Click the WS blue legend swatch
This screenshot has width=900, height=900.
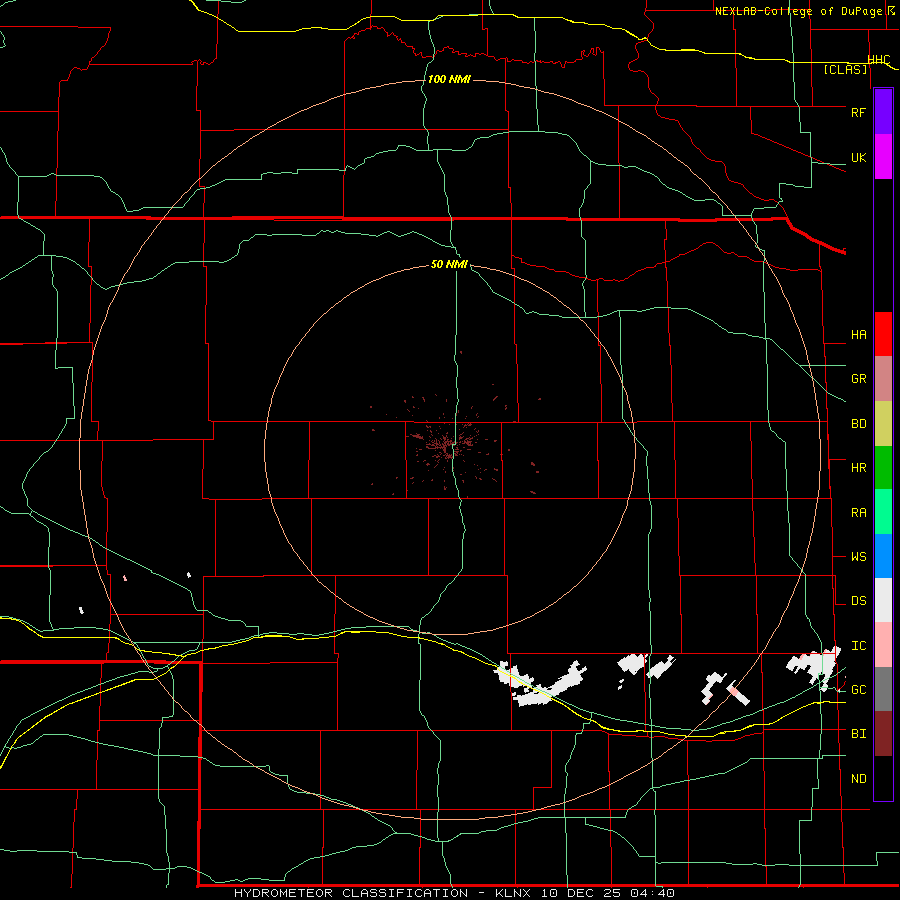[883, 556]
